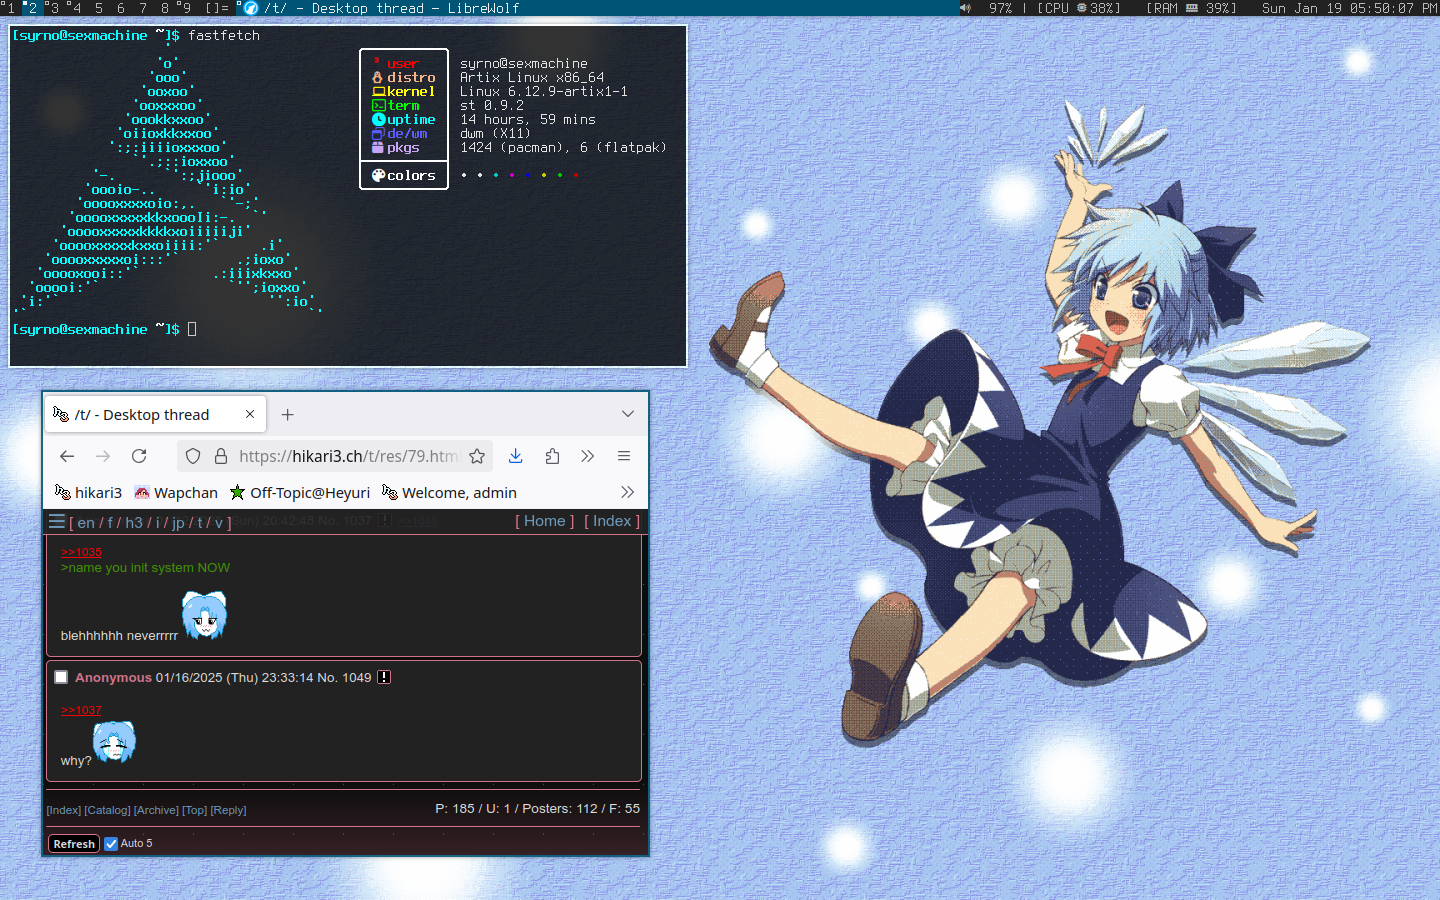Open the LibreWolf application menu
This screenshot has height=900, width=1440.
(623, 456)
